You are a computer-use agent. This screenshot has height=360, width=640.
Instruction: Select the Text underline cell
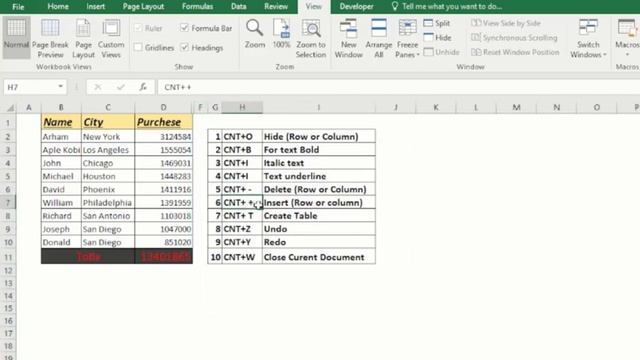319,176
